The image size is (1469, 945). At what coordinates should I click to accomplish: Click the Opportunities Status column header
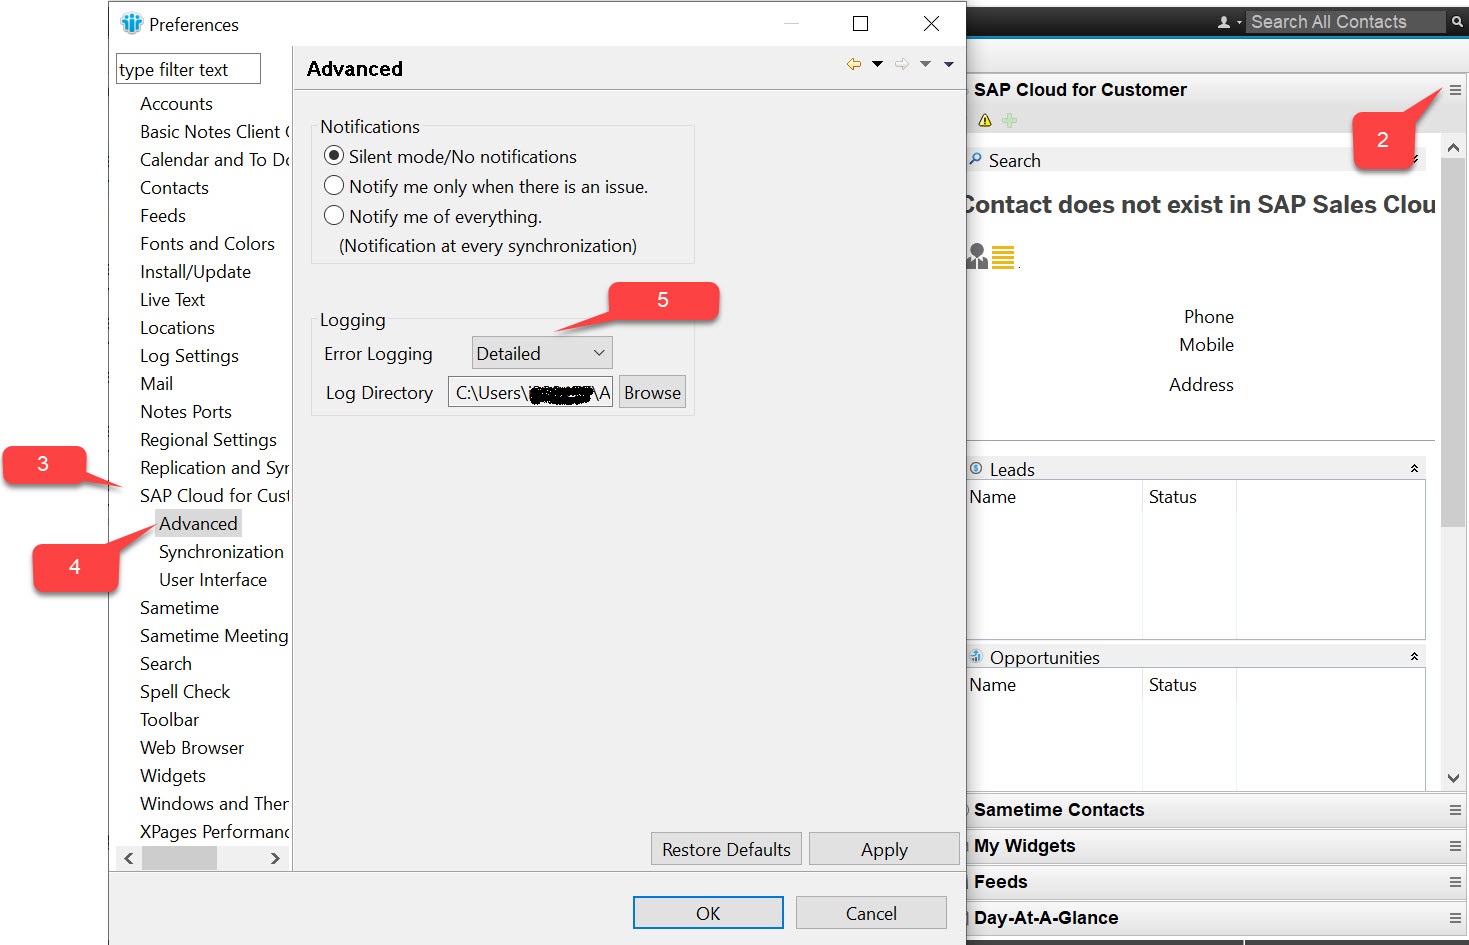point(1190,685)
